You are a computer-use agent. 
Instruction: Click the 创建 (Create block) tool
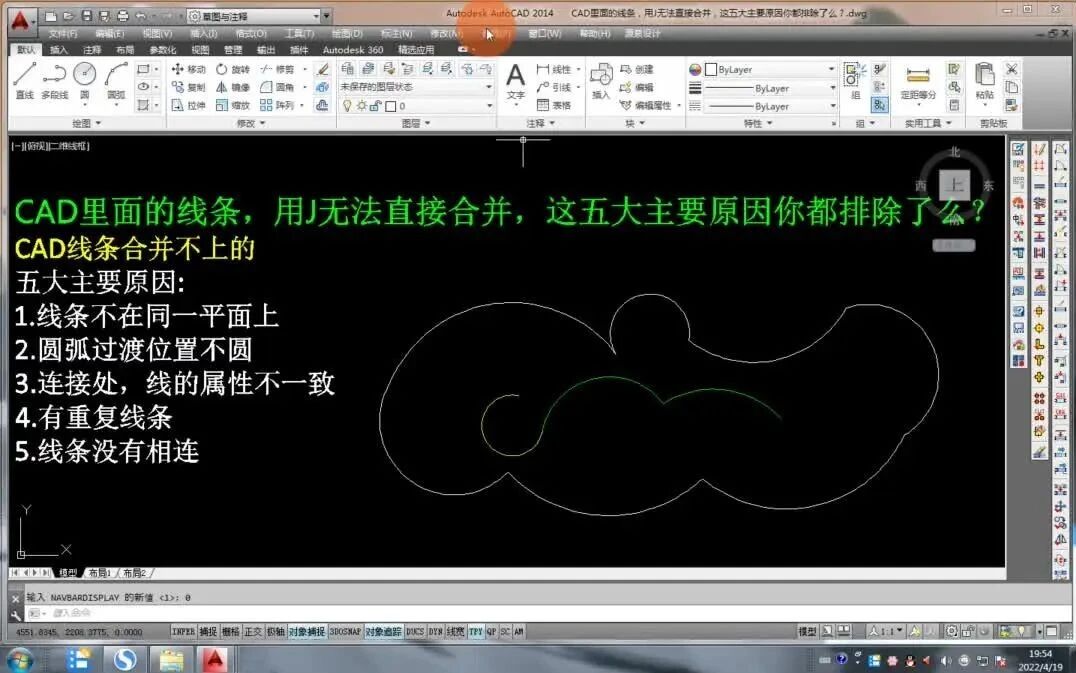pyautogui.click(x=637, y=69)
